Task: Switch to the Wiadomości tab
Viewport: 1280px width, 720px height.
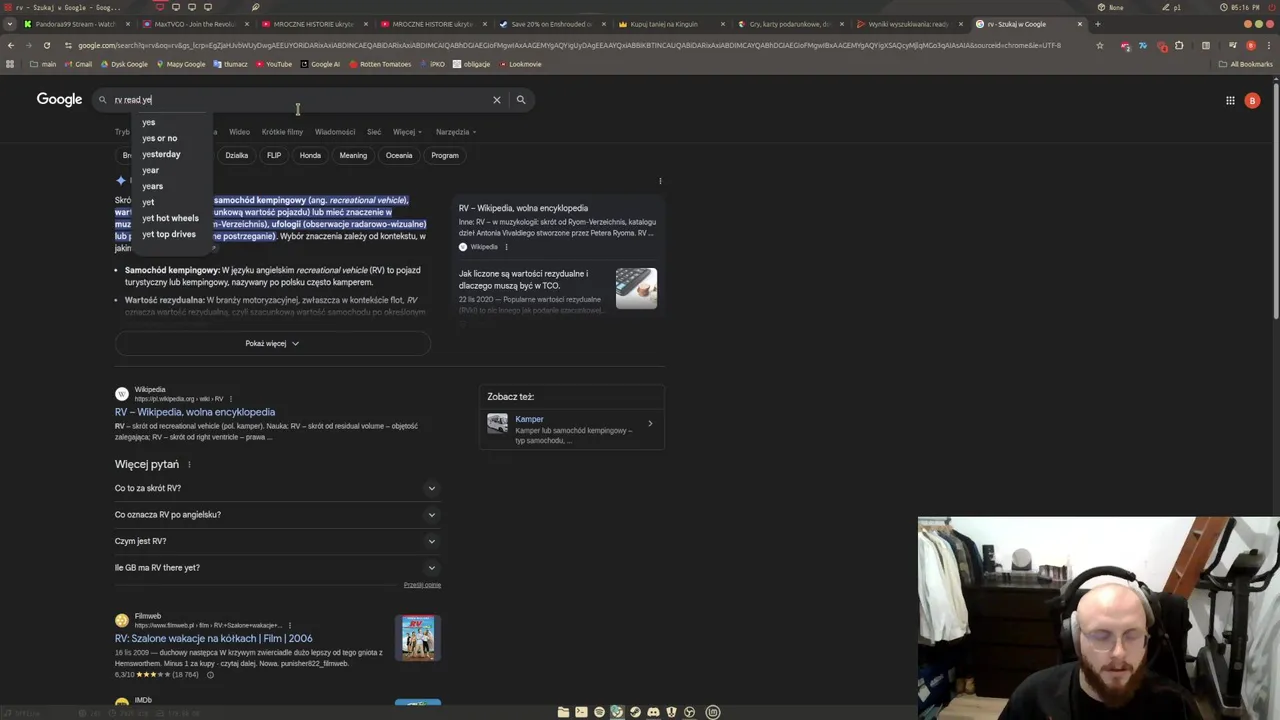Action: (x=335, y=132)
